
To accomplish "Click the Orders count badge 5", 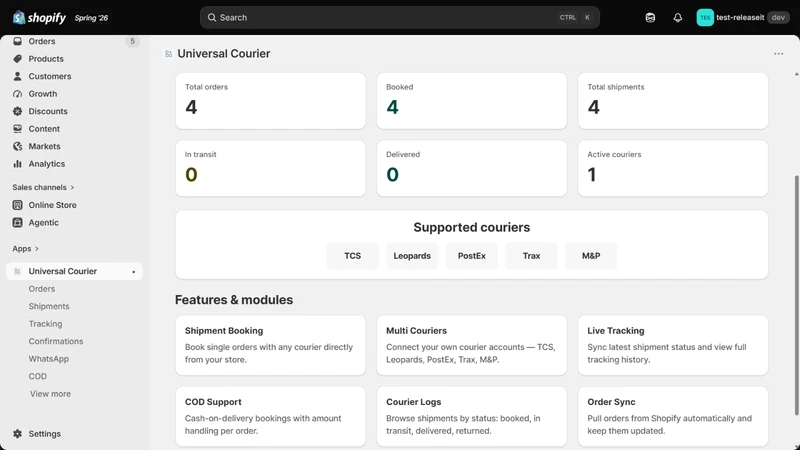I will click(x=132, y=41).
